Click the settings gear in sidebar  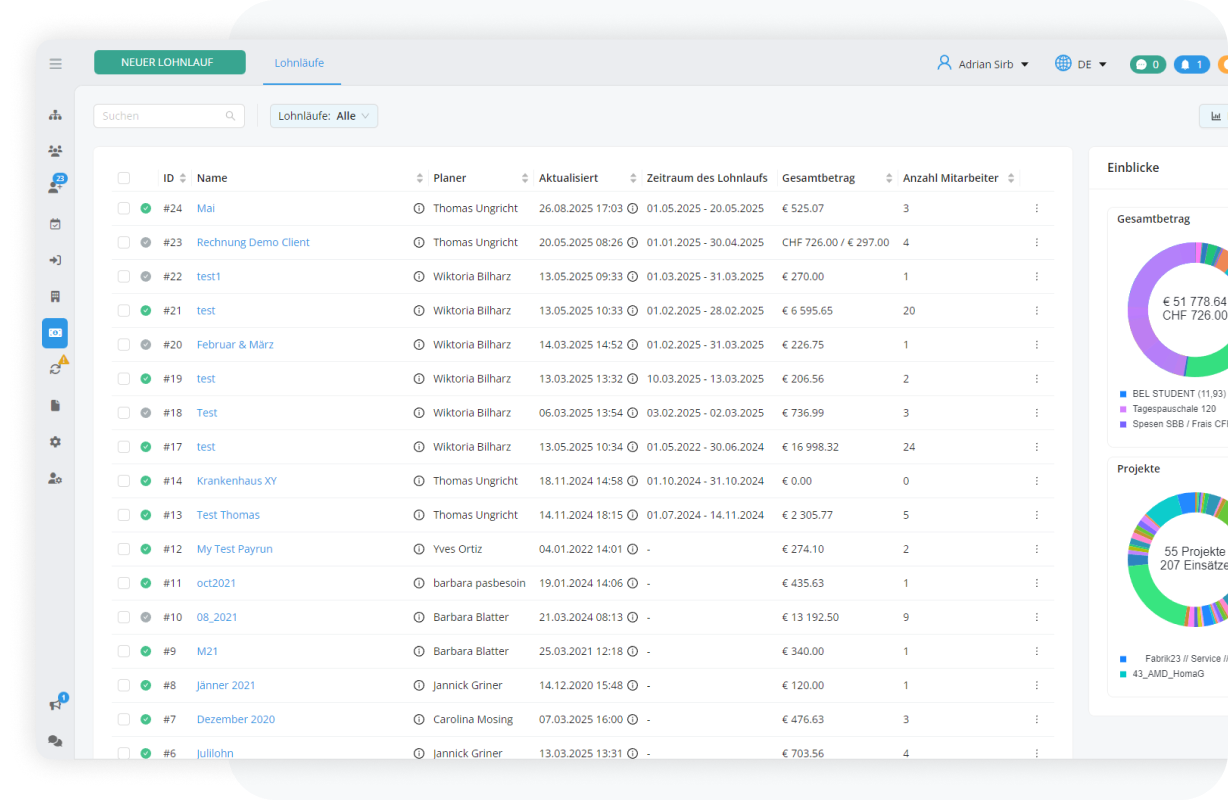[55, 442]
